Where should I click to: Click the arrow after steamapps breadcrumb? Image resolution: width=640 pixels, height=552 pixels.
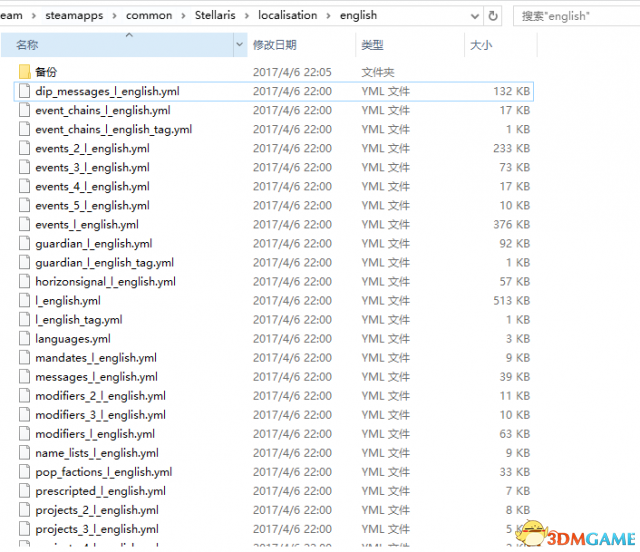tap(115, 16)
